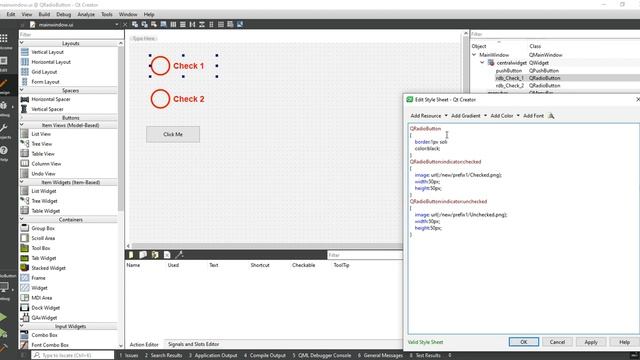Switch to Edit Signals/Slots mode icon
The image size is (640, 360).
click(x=144, y=24)
